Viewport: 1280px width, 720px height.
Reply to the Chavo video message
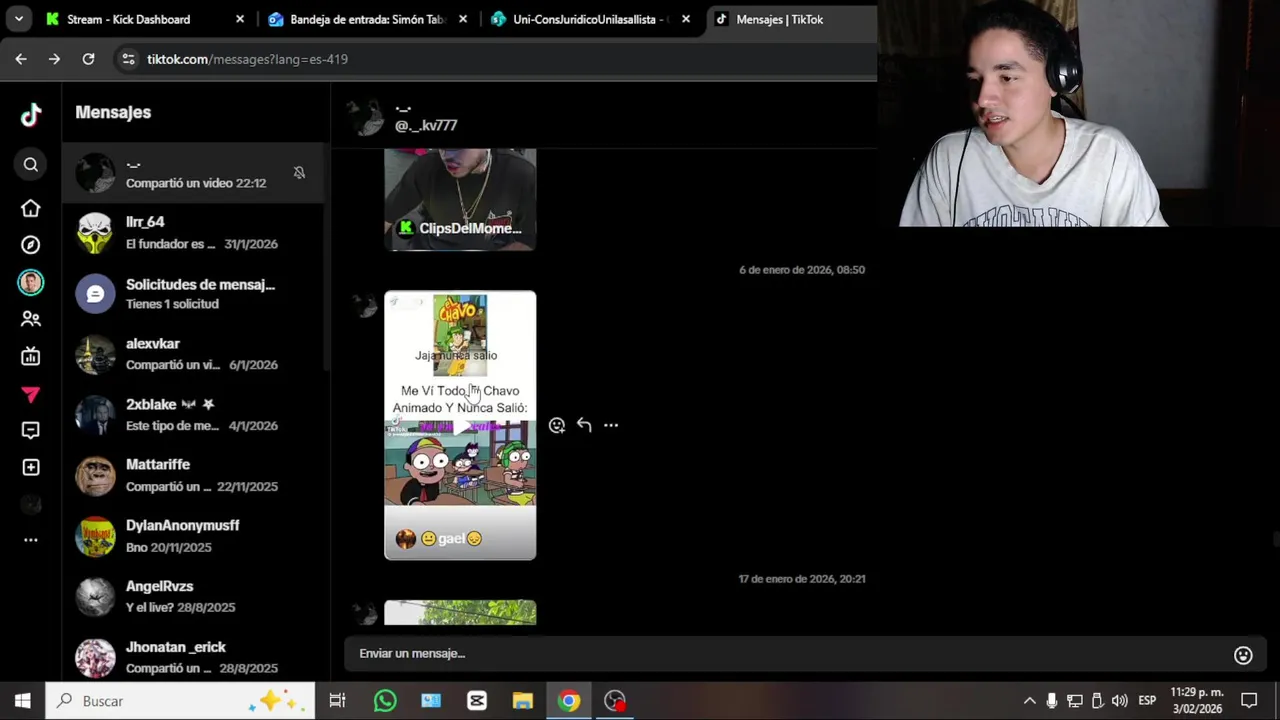pos(584,425)
